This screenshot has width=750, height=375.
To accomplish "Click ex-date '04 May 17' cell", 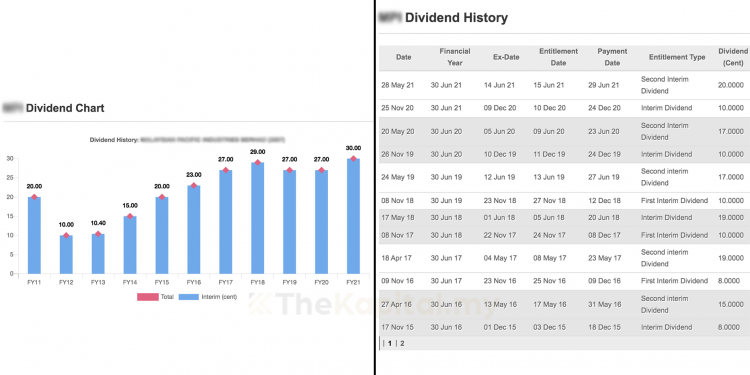I will 500,258.
